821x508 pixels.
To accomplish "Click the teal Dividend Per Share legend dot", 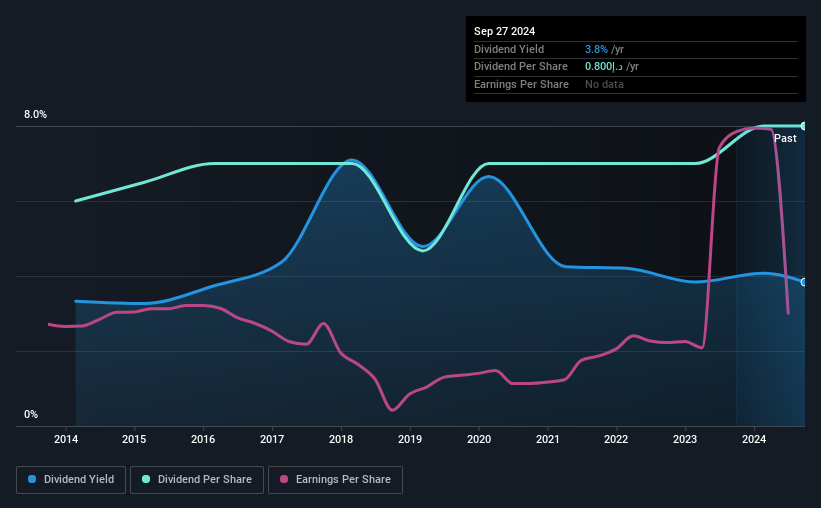I will (x=146, y=479).
